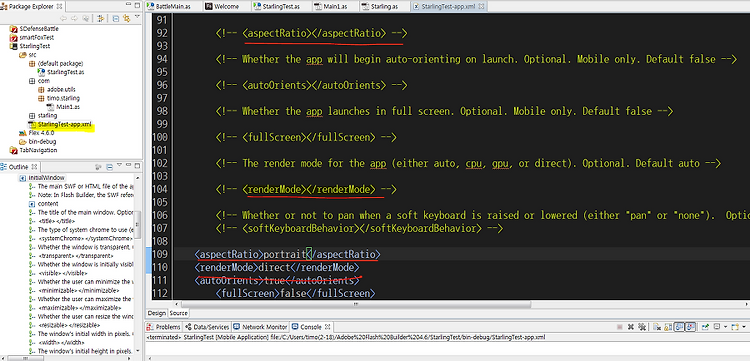Image resolution: width=750 pixels, height=361 pixels.
Task: Select the title element in Outline
Action: tap(53, 221)
